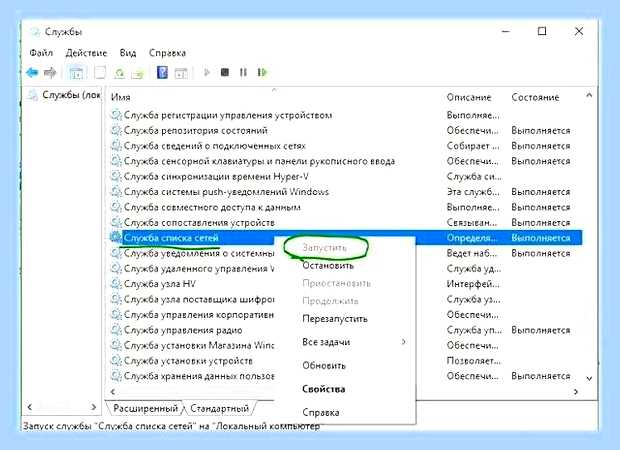Image resolution: width=620 pixels, height=450 pixels.
Task: Click tree pane scroll-right arrow
Action: (x=93, y=407)
